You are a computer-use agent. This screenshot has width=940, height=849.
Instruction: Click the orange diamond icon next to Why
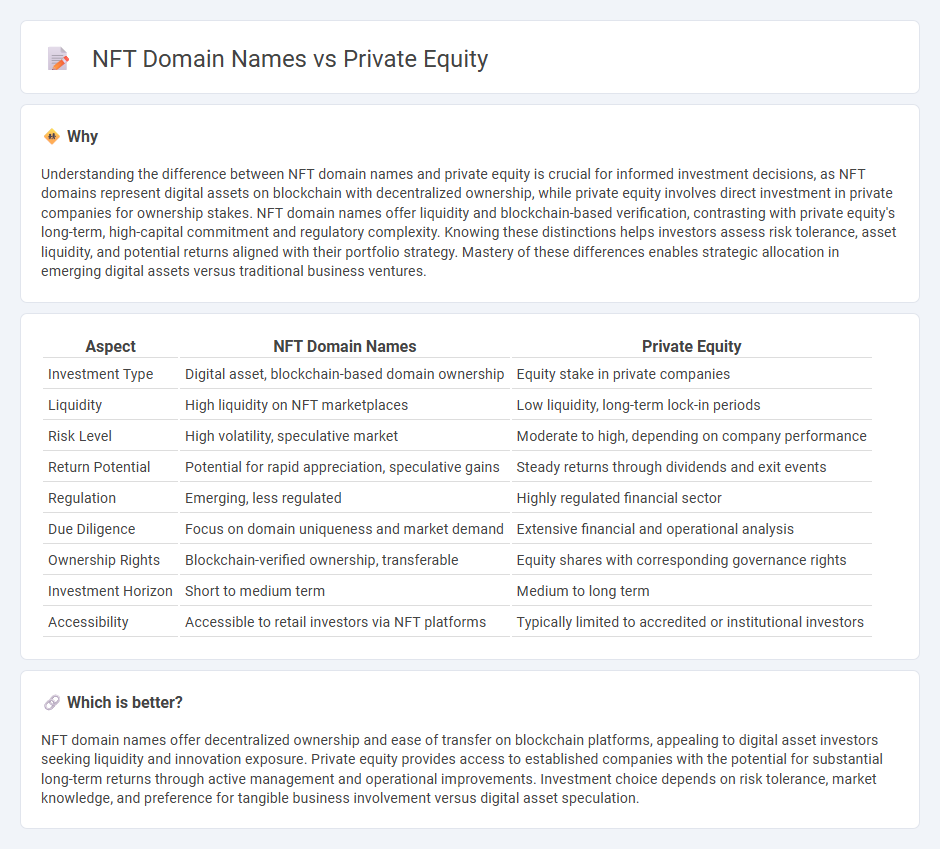coord(52,136)
